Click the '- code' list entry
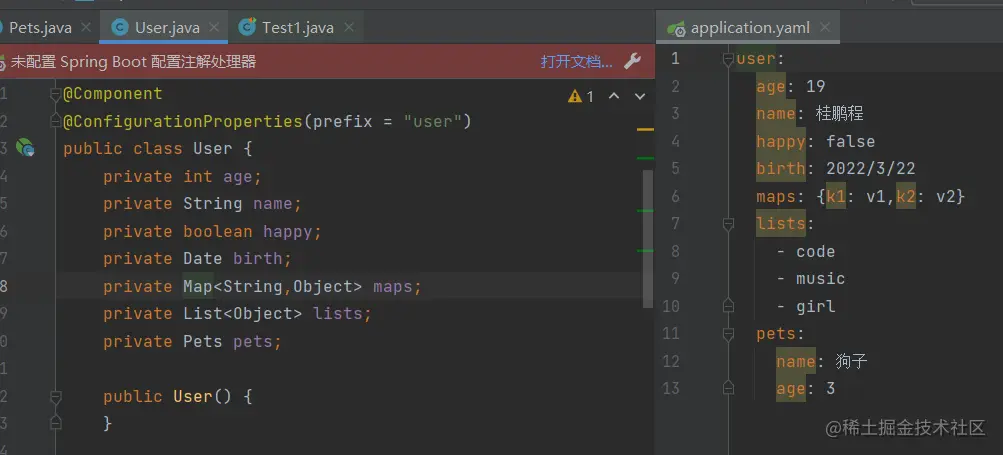 806,251
